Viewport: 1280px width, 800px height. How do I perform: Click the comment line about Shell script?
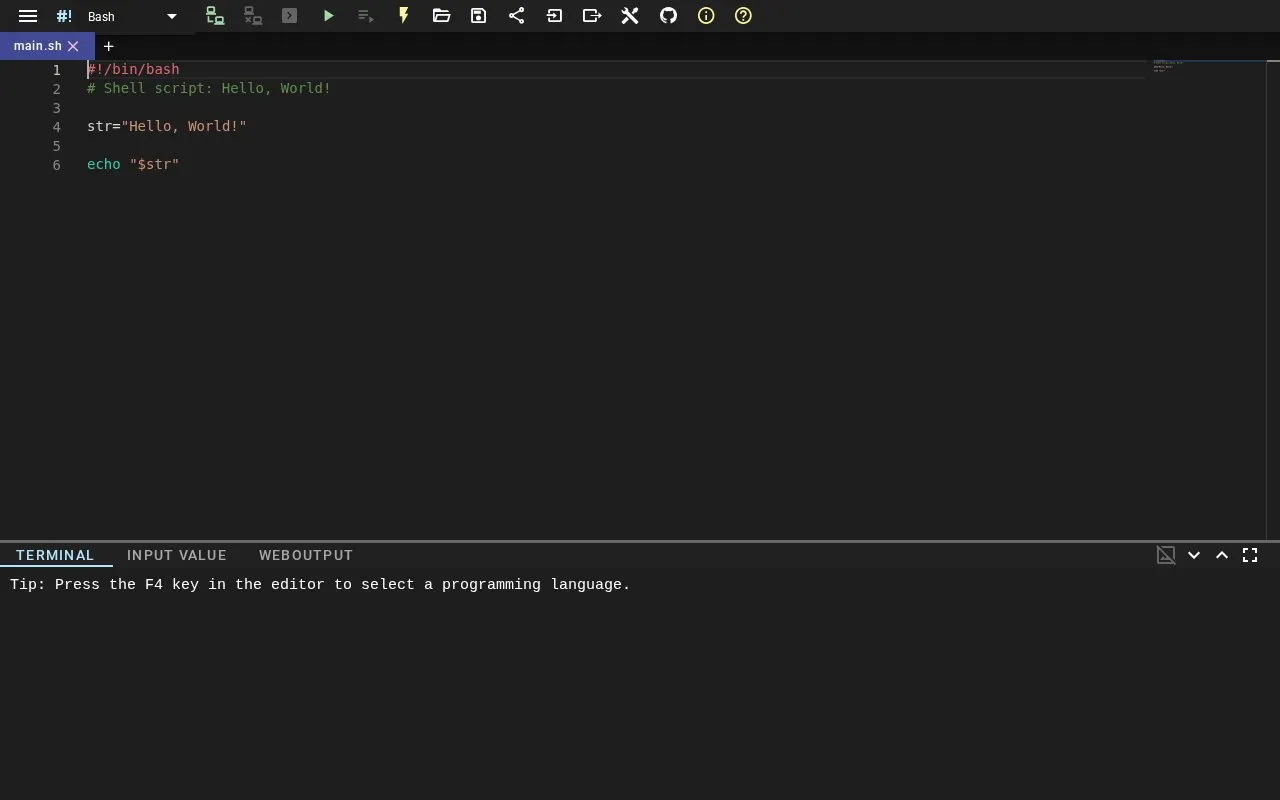[x=209, y=88]
